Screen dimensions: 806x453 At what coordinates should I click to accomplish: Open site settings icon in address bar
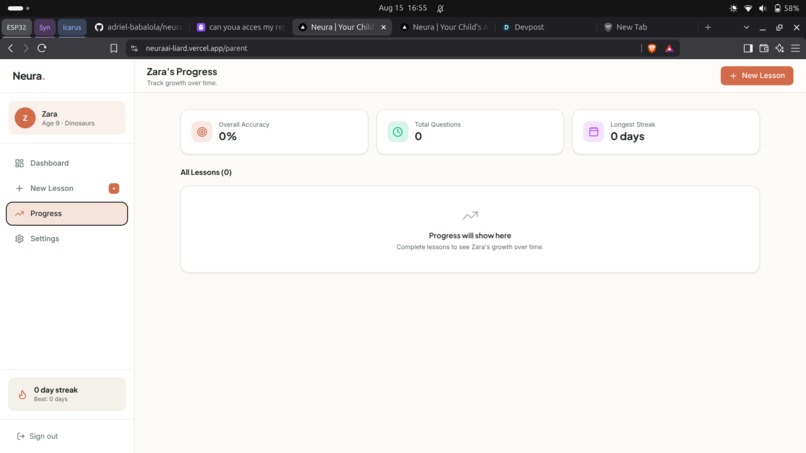tap(134, 48)
